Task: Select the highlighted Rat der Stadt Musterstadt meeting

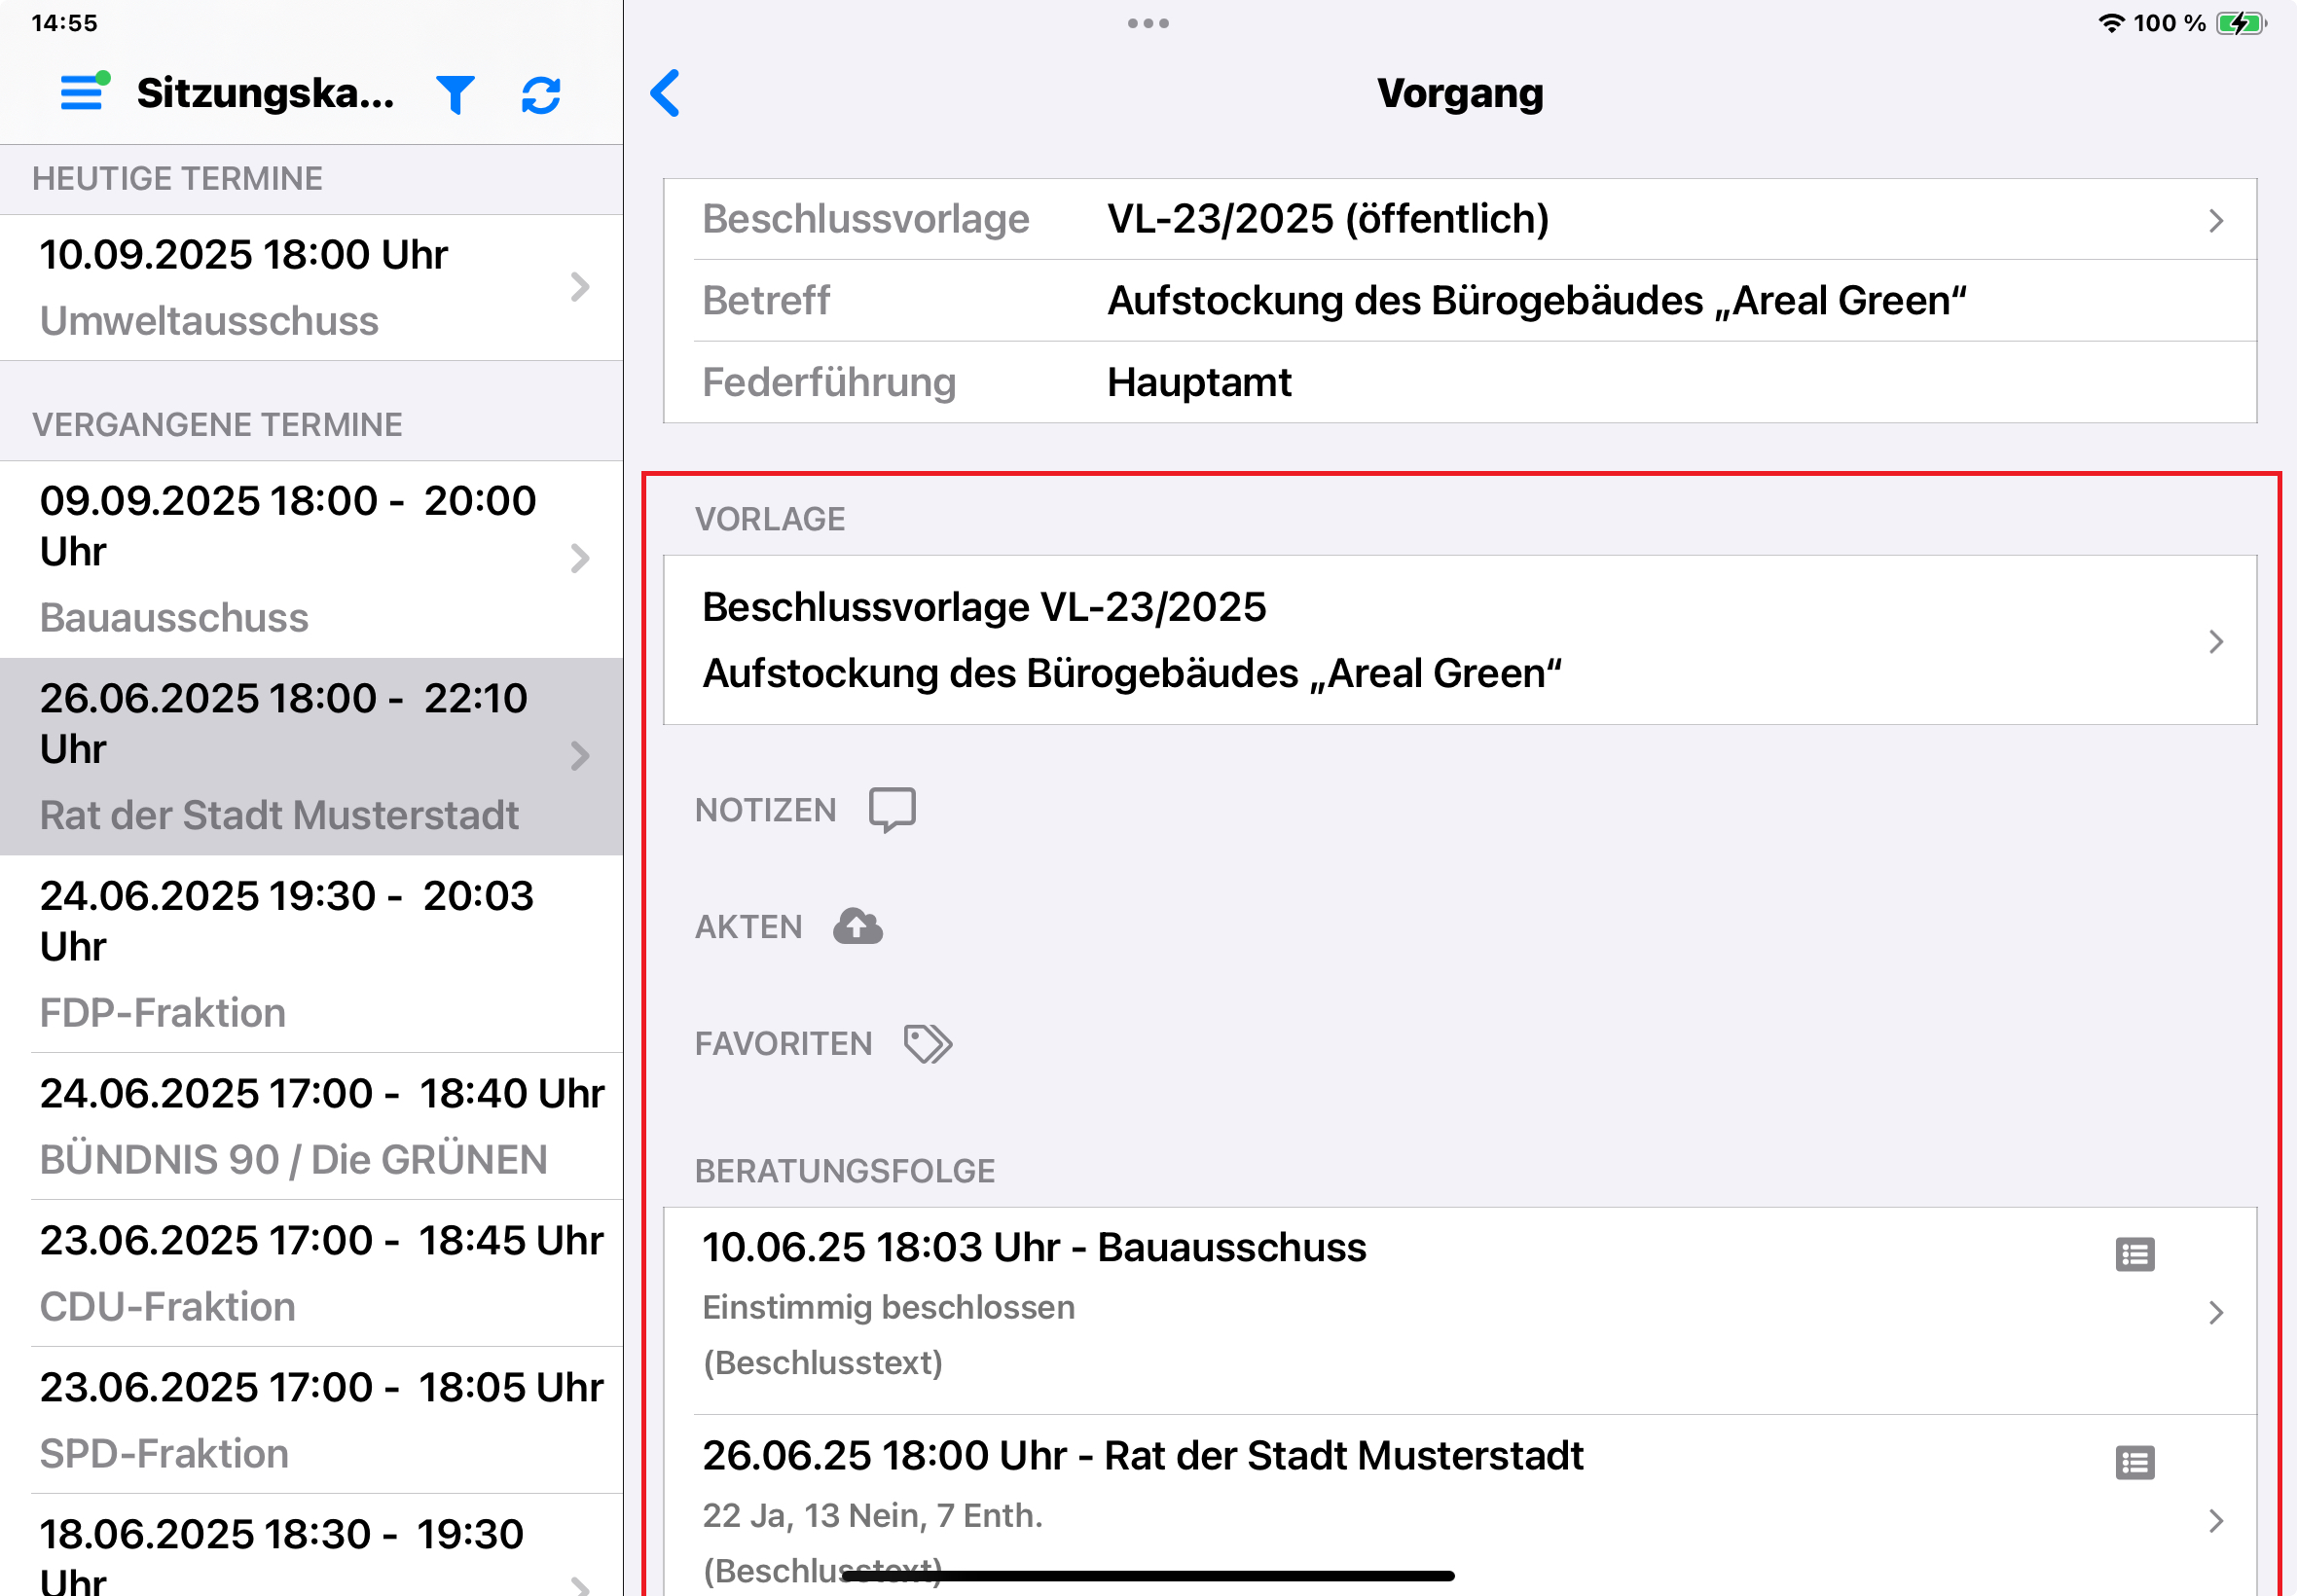Action: coord(300,755)
